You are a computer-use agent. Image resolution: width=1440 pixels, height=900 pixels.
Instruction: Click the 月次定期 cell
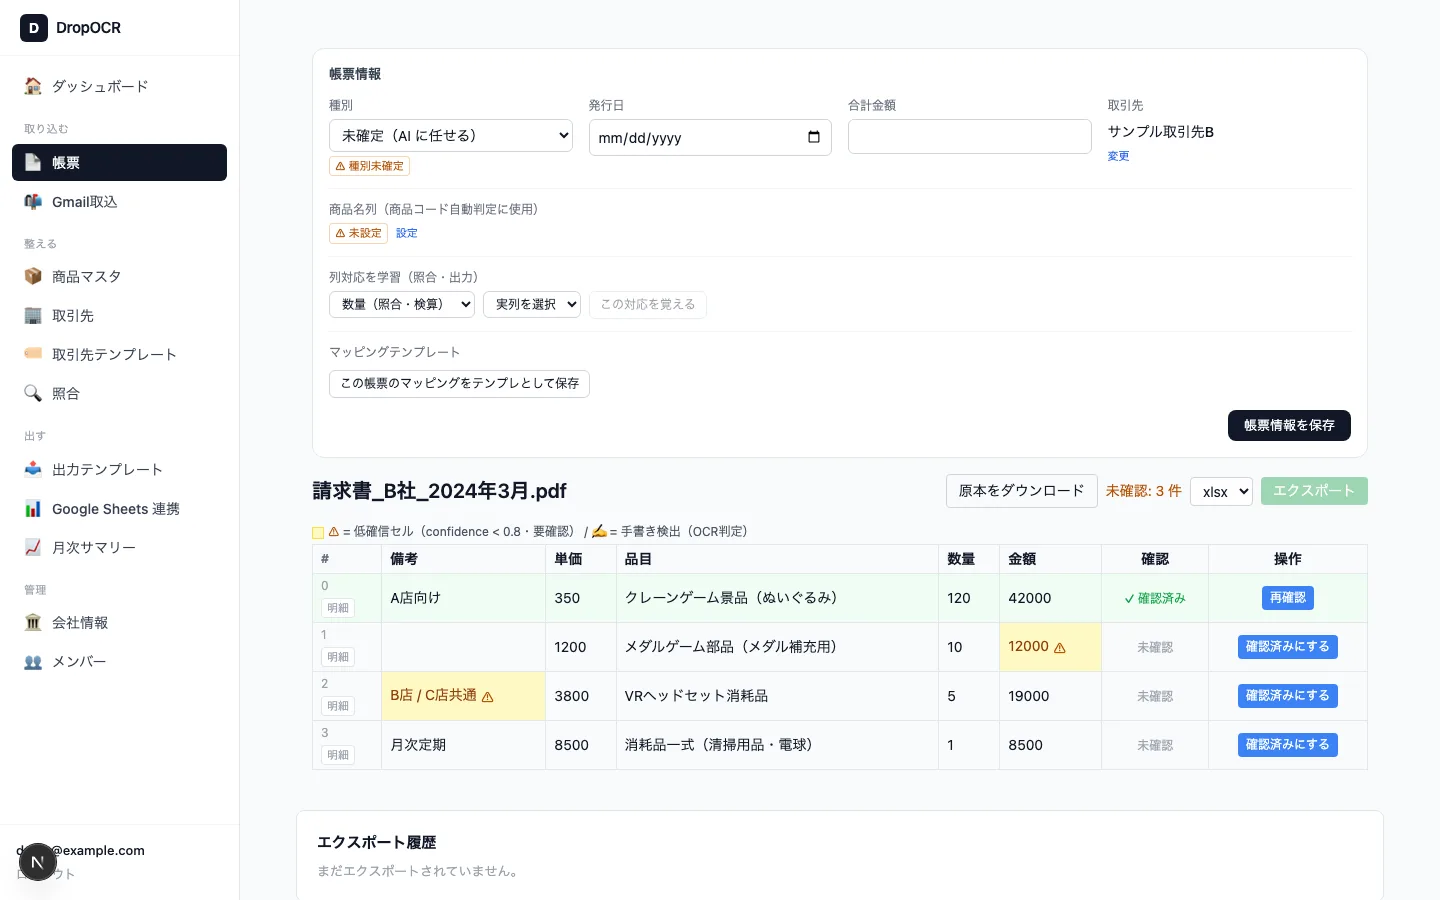(463, 745)
